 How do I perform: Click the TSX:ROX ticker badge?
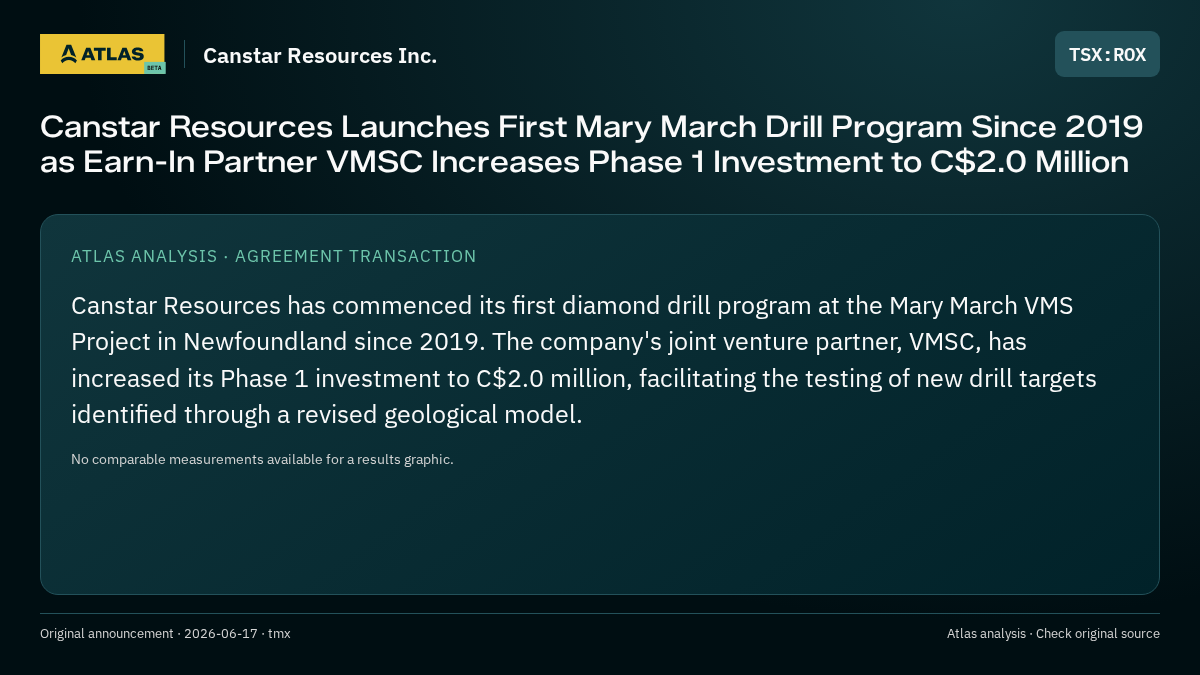1107,54
